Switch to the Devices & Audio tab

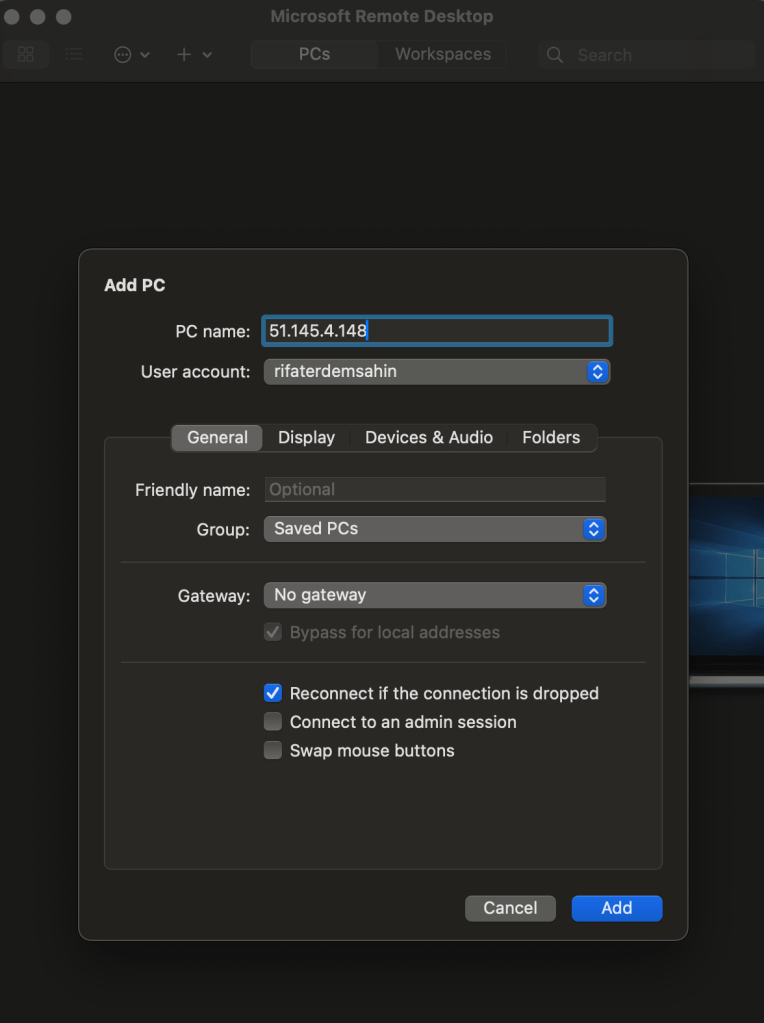[429, 437]
